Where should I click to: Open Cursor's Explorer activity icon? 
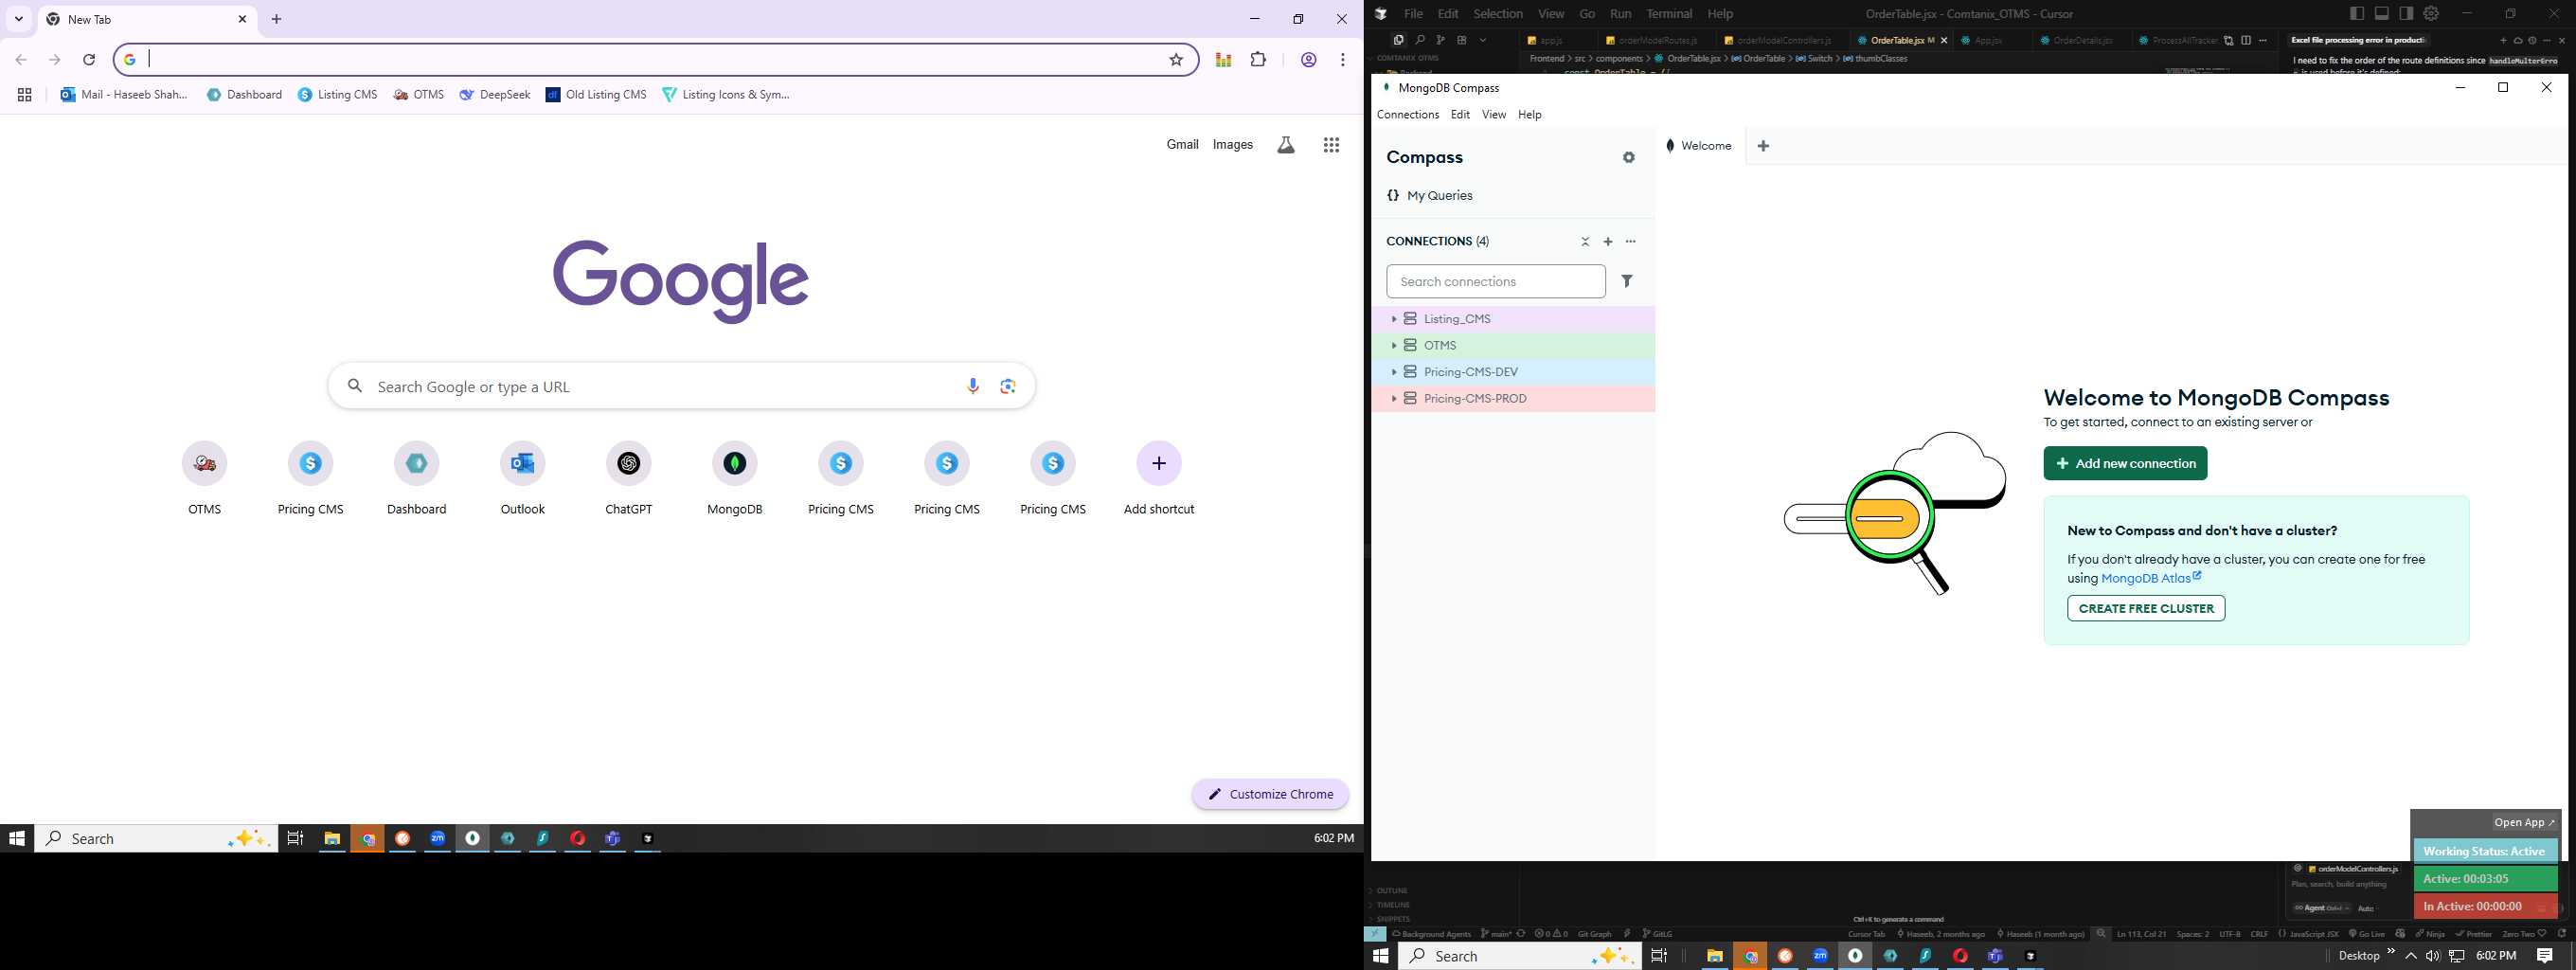(x=1398, y=40)
